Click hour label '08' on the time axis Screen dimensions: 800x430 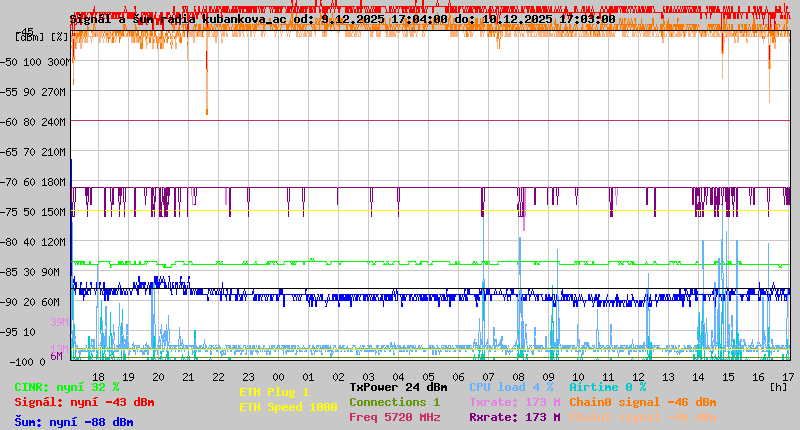(x=518, y=377)
